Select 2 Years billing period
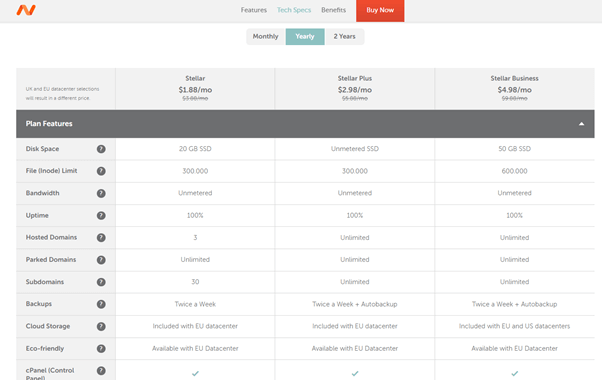Image resolution: width=602 pixels, height=380 pixels. point(344,36)
